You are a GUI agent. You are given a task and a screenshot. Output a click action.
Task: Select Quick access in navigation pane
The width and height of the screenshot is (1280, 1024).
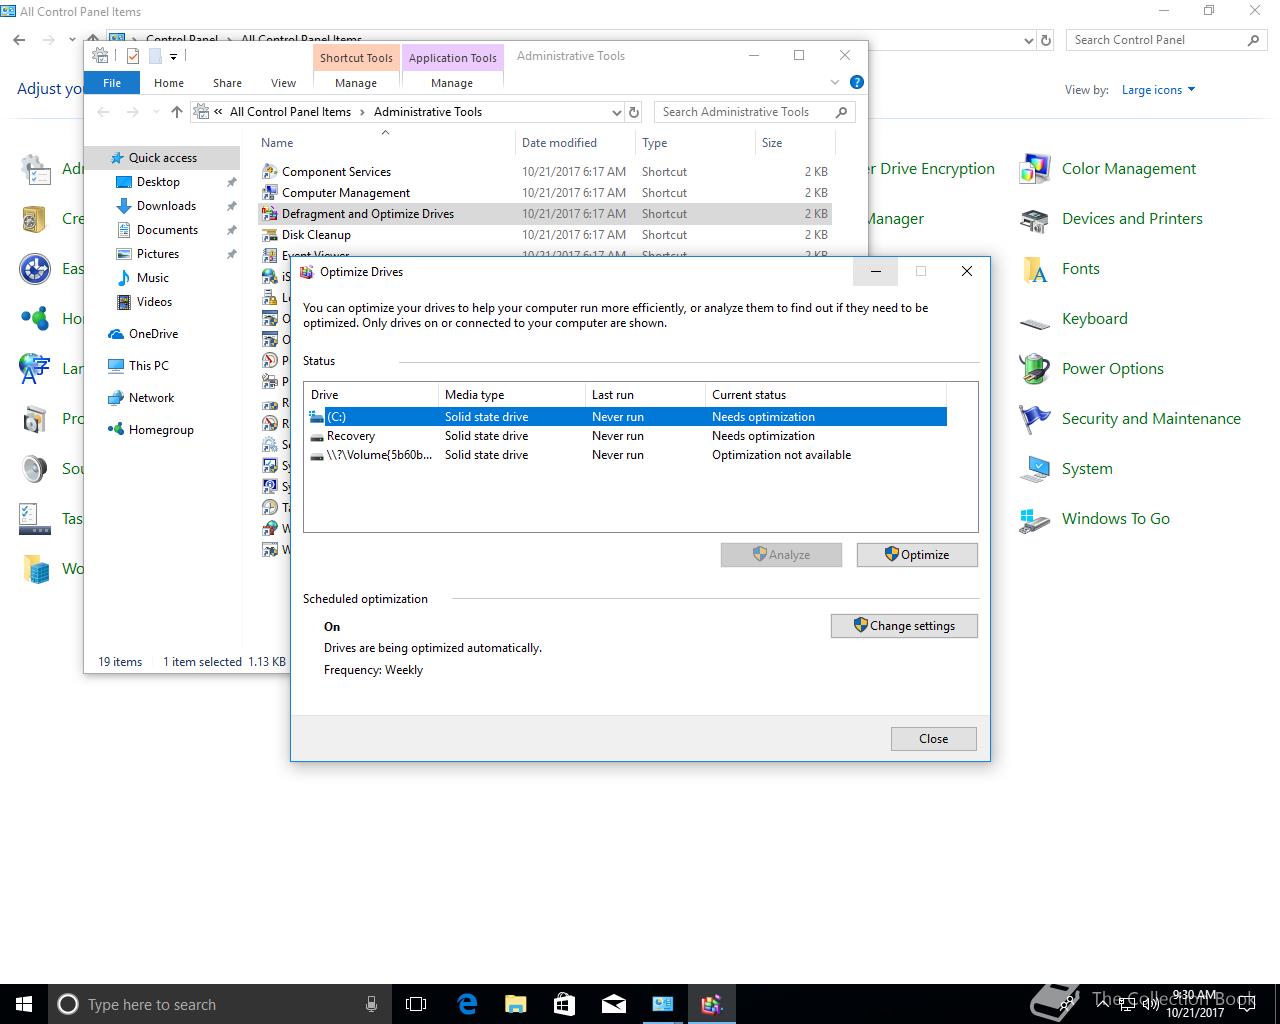point(163,158)
